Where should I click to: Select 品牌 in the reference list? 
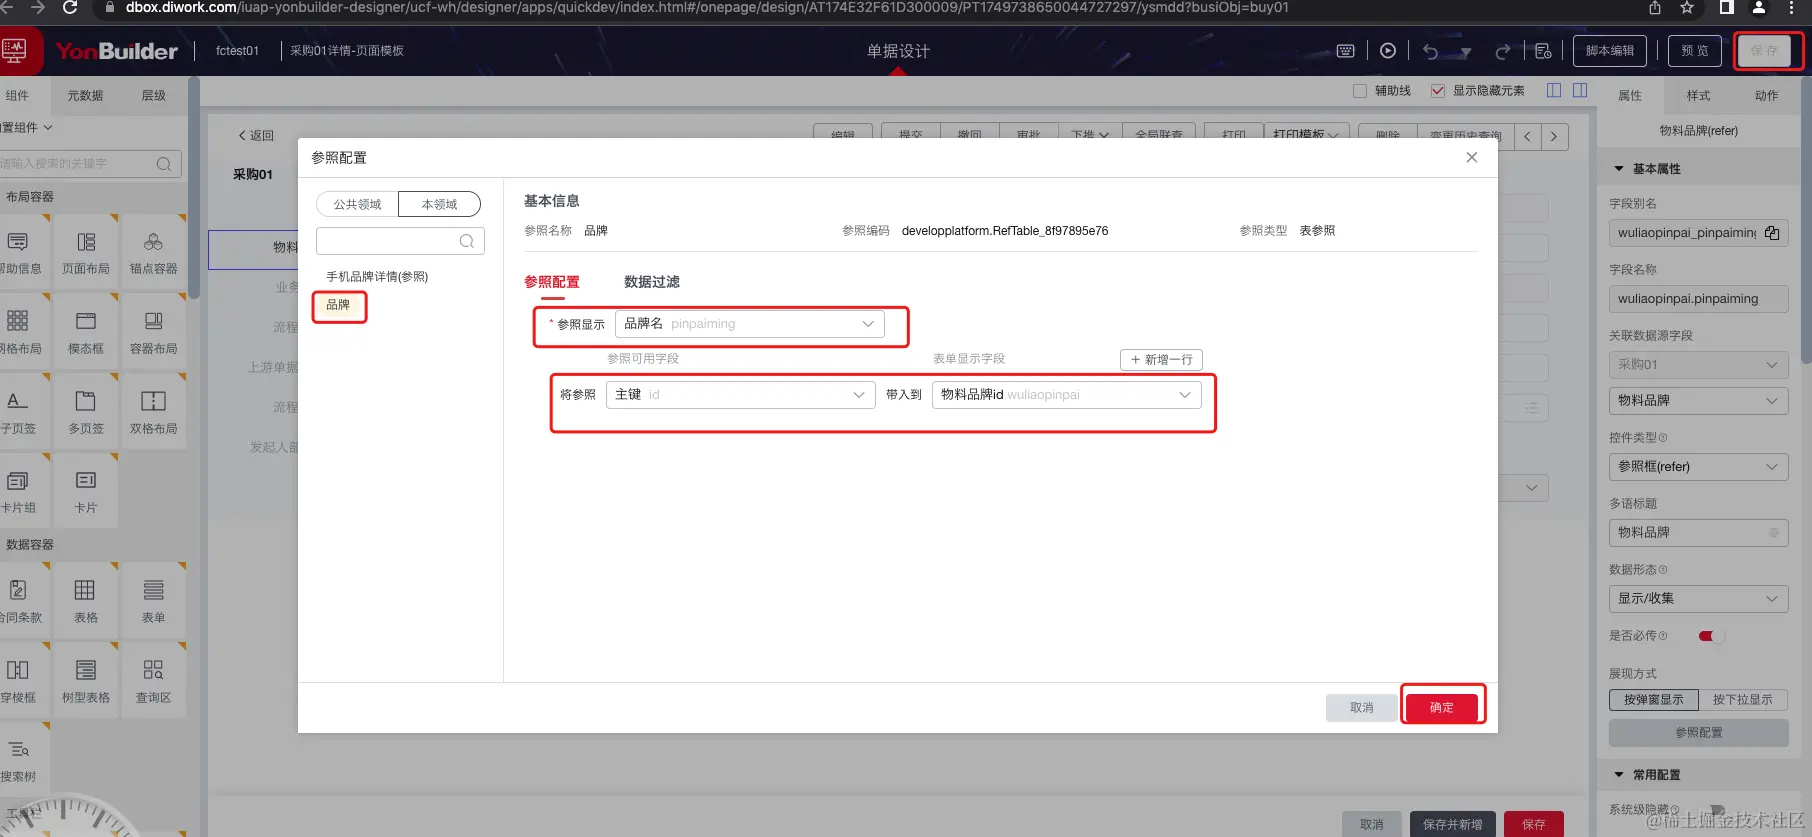339,305
